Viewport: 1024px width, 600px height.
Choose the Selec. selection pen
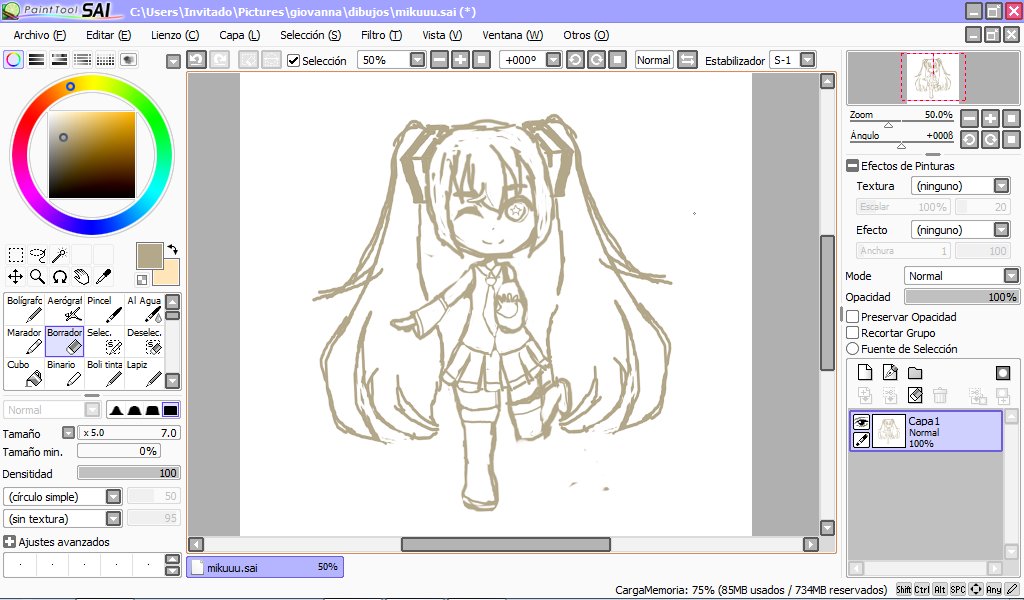[104, 341]
